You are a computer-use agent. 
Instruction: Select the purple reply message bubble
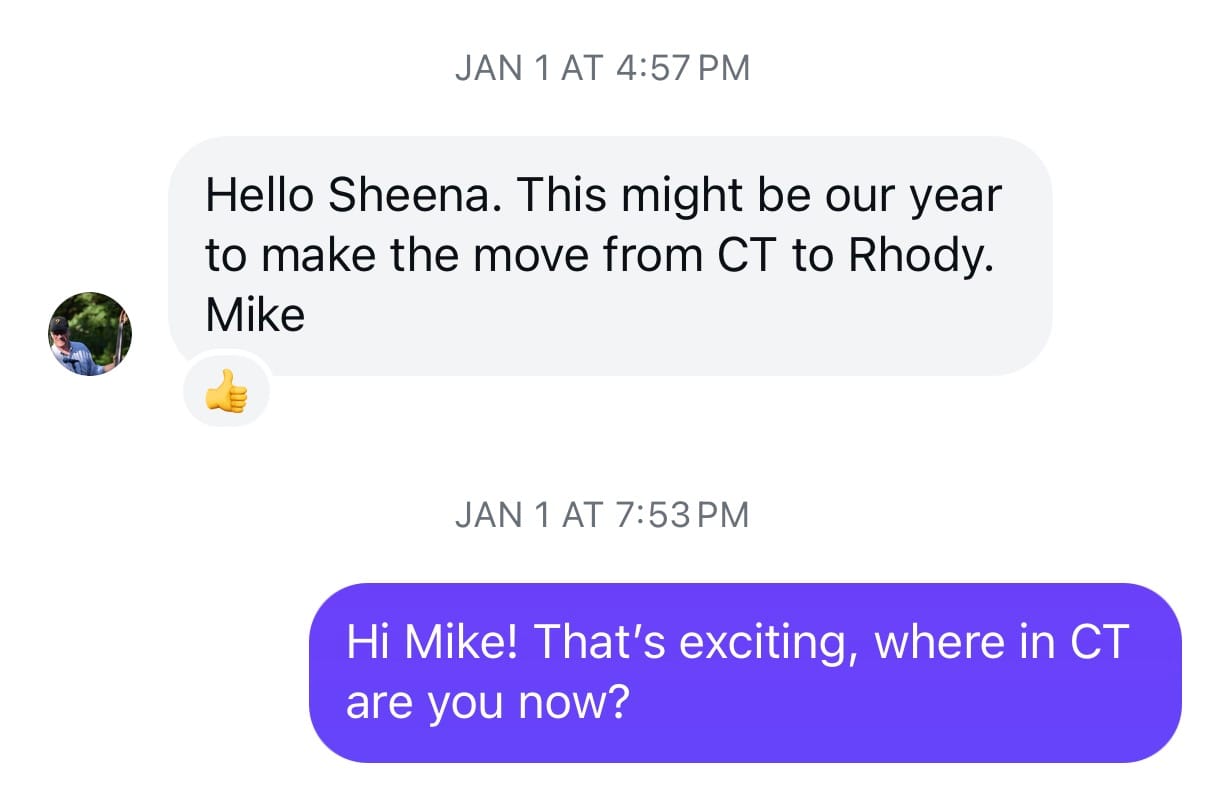pyautogui.click(x=744, y=672)
